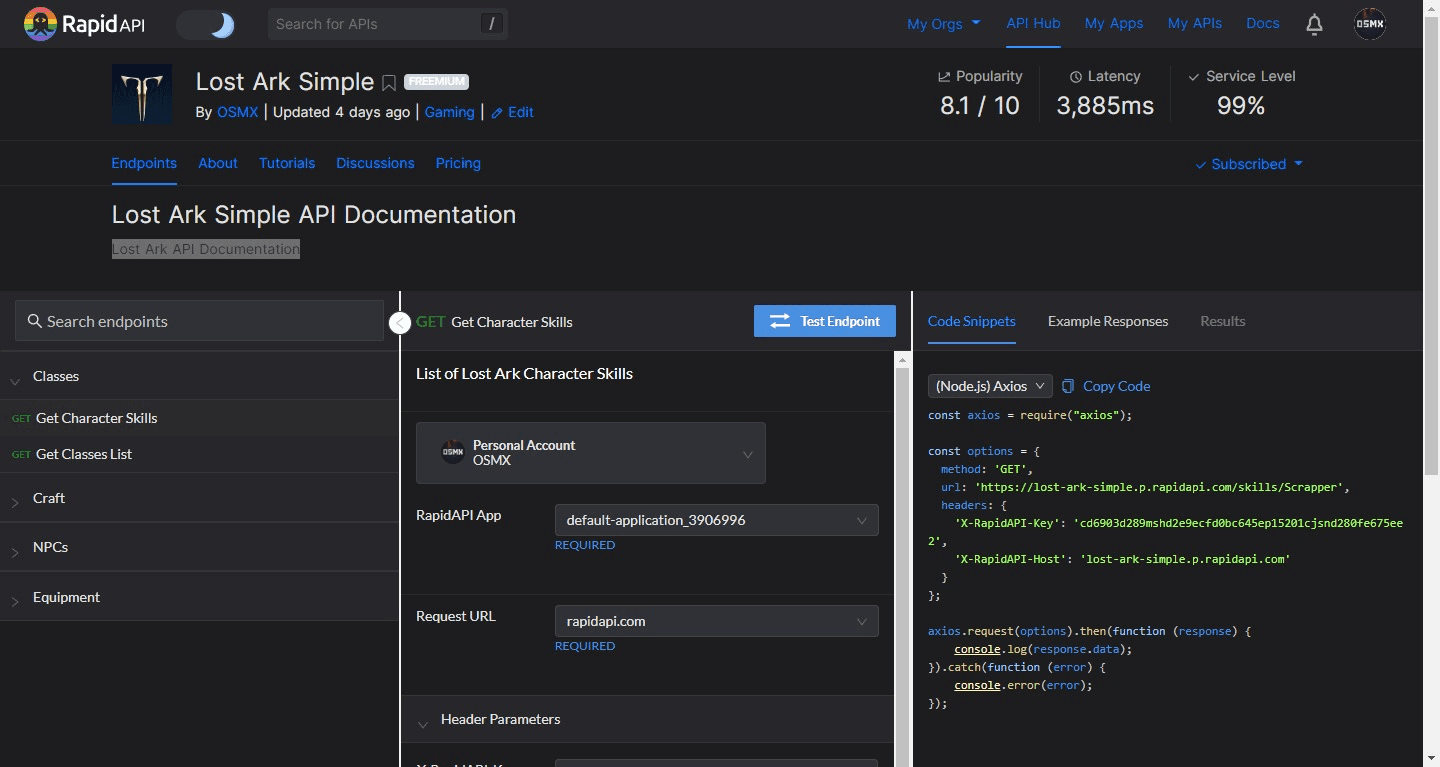Open My Orgs dropdown
The image size is (1440, 767).
[943, 24]
